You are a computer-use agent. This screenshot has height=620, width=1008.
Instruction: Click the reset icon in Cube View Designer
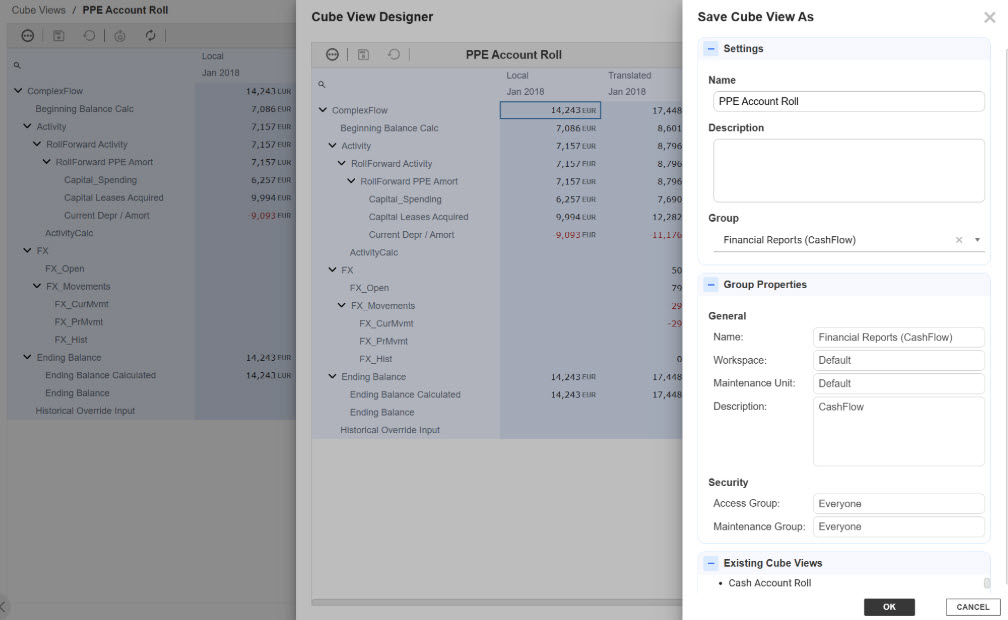coord(394,55)
